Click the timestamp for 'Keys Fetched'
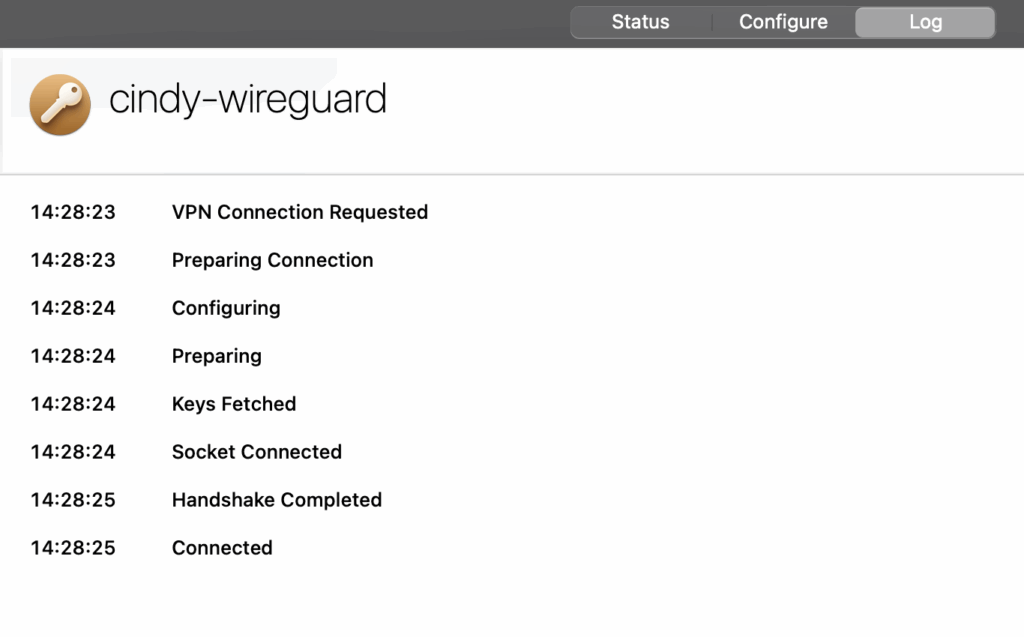The width and height of the screenshot is (1024, 637). pyautogui.click(x=73, y=404)
